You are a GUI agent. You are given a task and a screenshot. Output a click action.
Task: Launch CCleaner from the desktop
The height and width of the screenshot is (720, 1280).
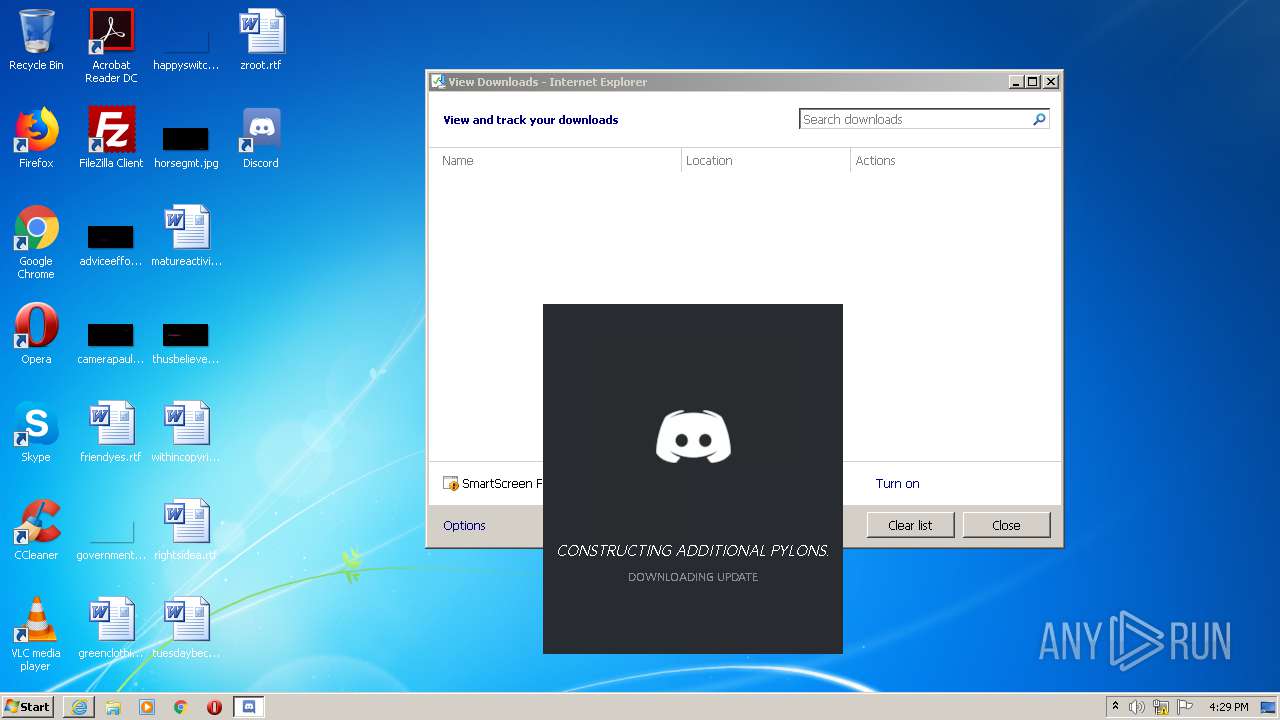click(36, 530)
